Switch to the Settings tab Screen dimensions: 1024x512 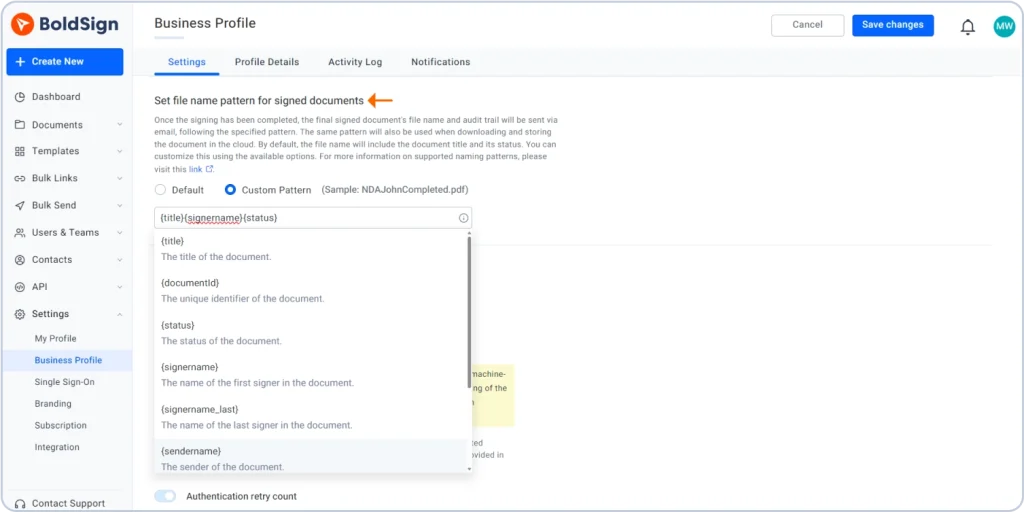[x=187, y=62]
